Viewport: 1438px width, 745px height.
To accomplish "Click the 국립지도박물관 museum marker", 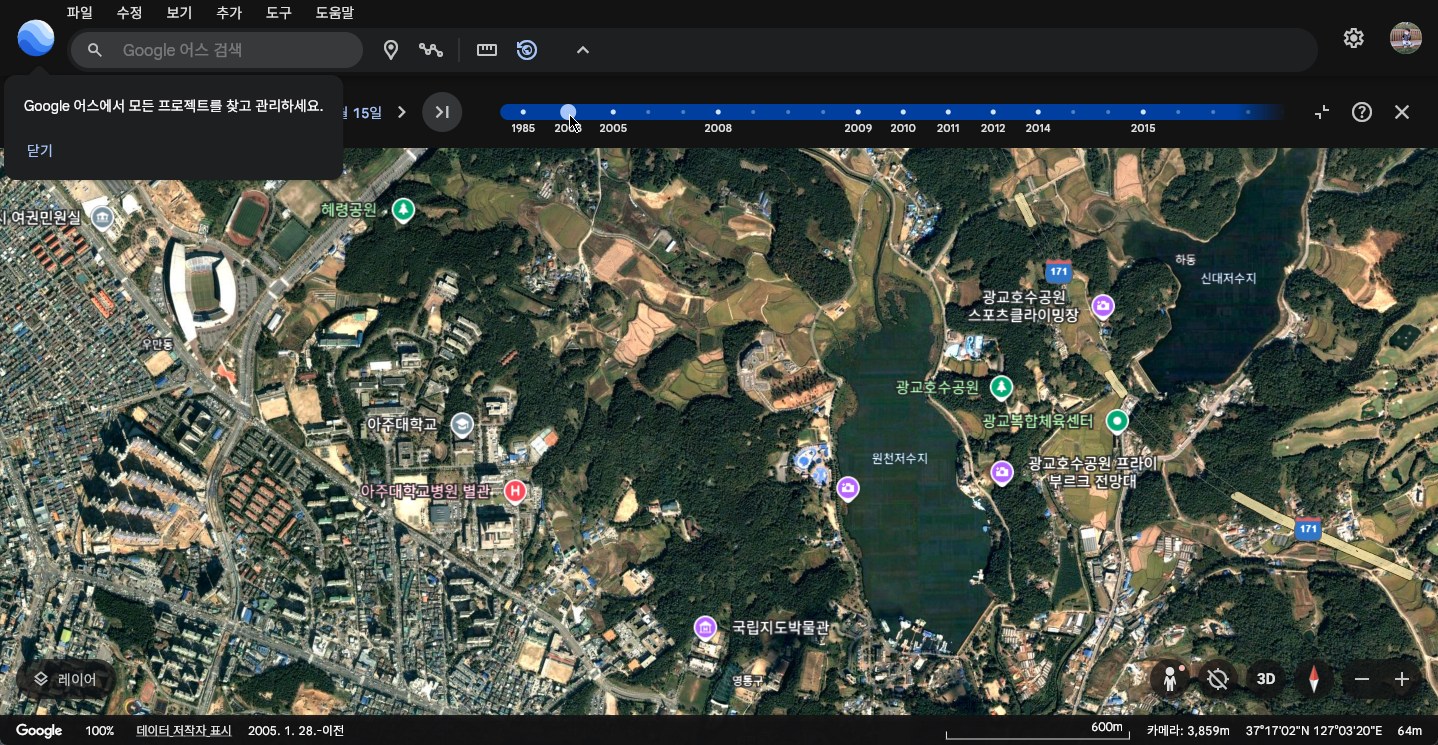I will (706, 628).
